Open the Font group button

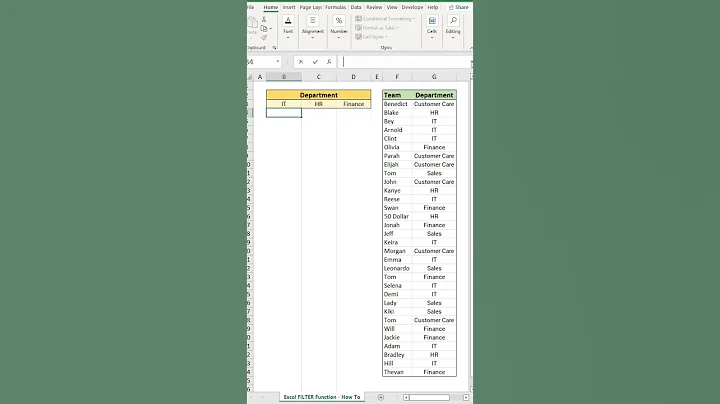click(x=288, y=27)
